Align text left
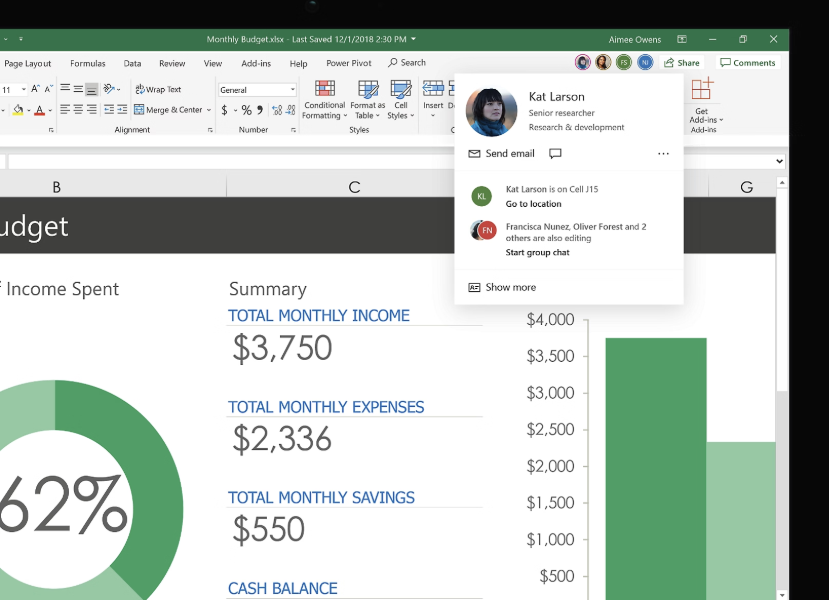This screenshot has height=600, width=829. pyautogui.click(x=65, y=109)
